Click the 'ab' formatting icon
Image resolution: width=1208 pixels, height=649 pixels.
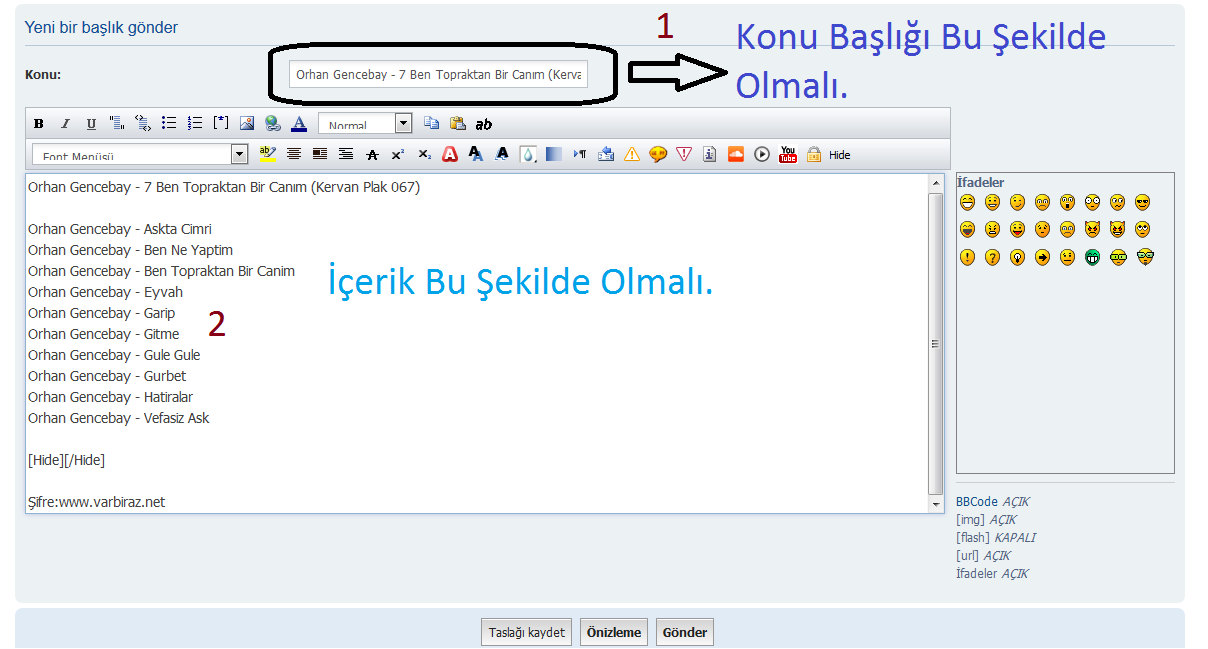pyautogui.click(x=484, y=124)
